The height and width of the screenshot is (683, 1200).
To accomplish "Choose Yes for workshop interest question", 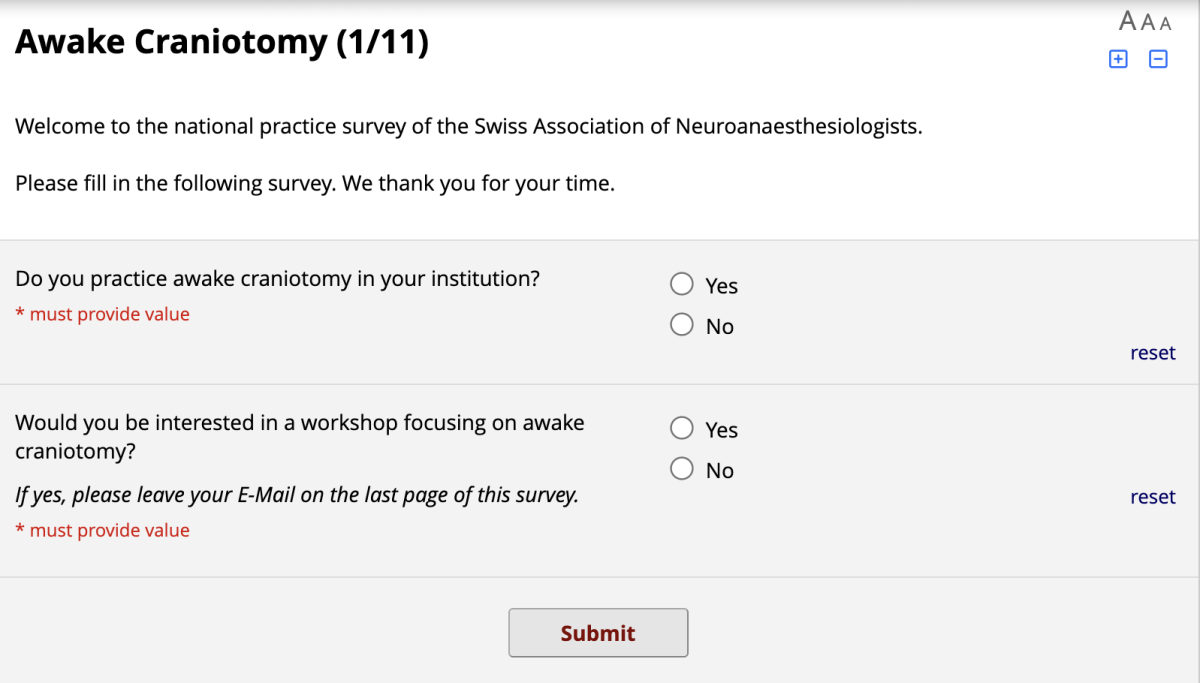I will coord(682,428).
